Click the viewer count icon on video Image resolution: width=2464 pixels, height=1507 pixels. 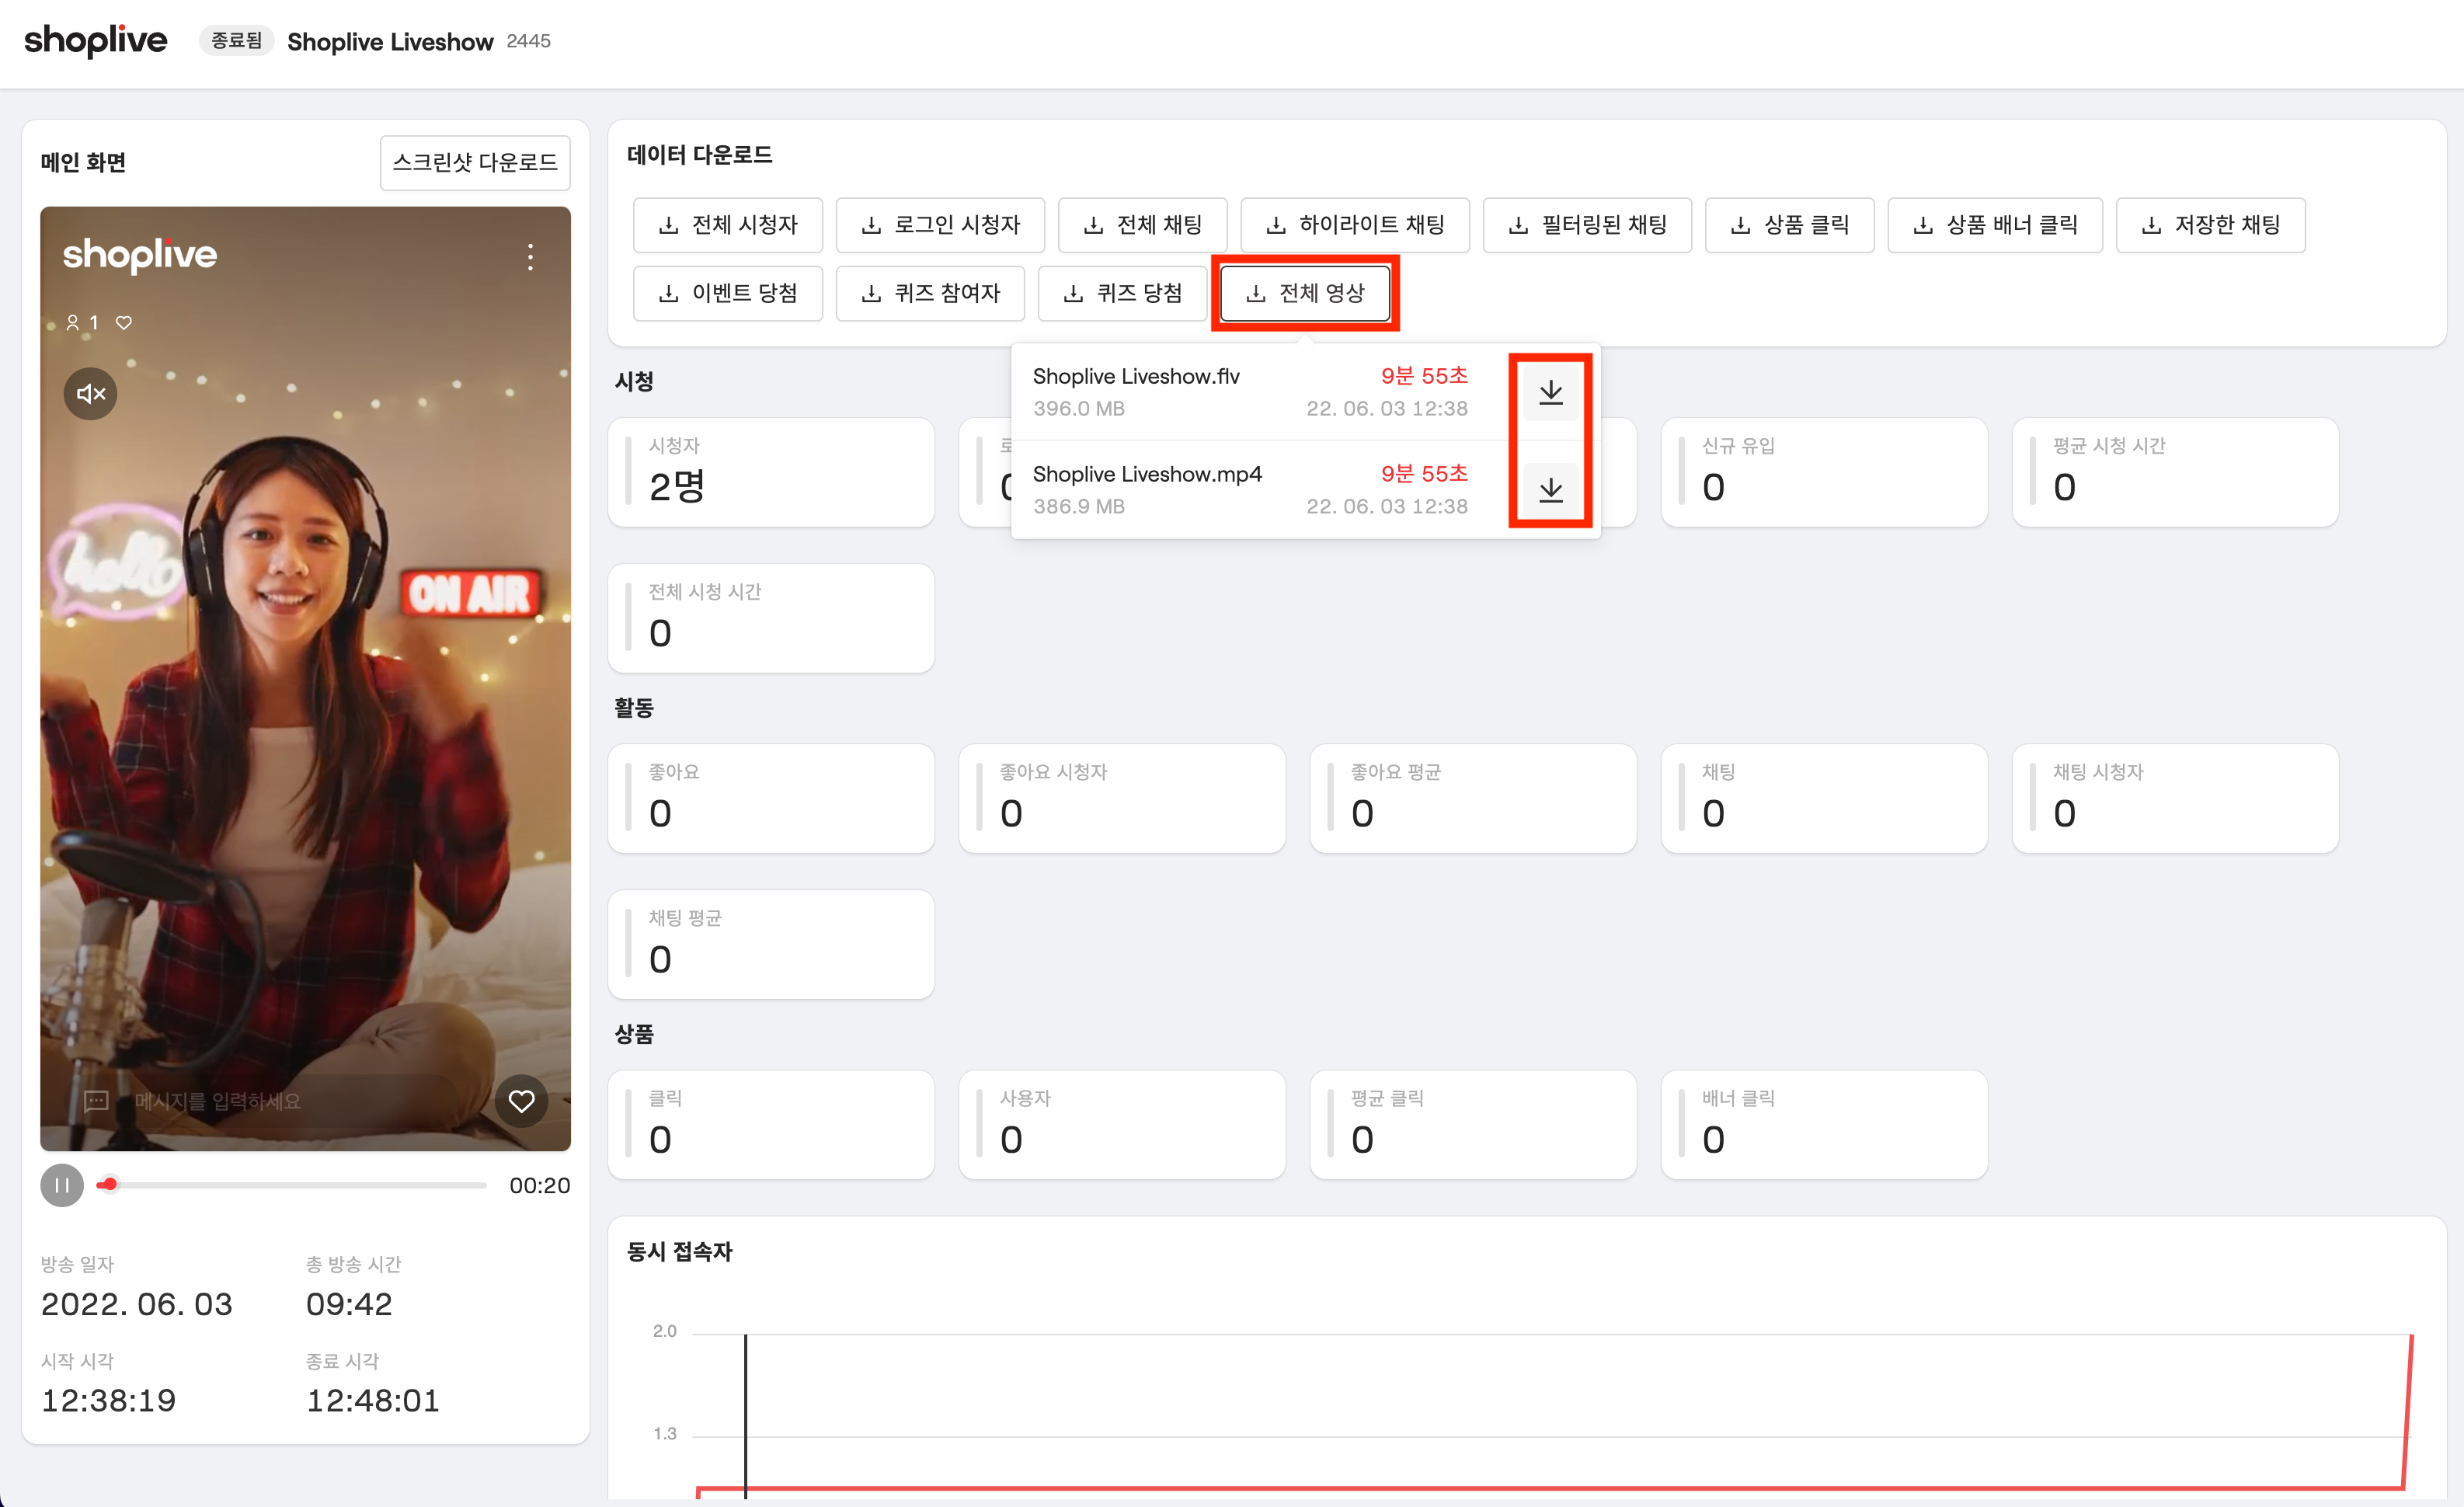coord(73,322)
